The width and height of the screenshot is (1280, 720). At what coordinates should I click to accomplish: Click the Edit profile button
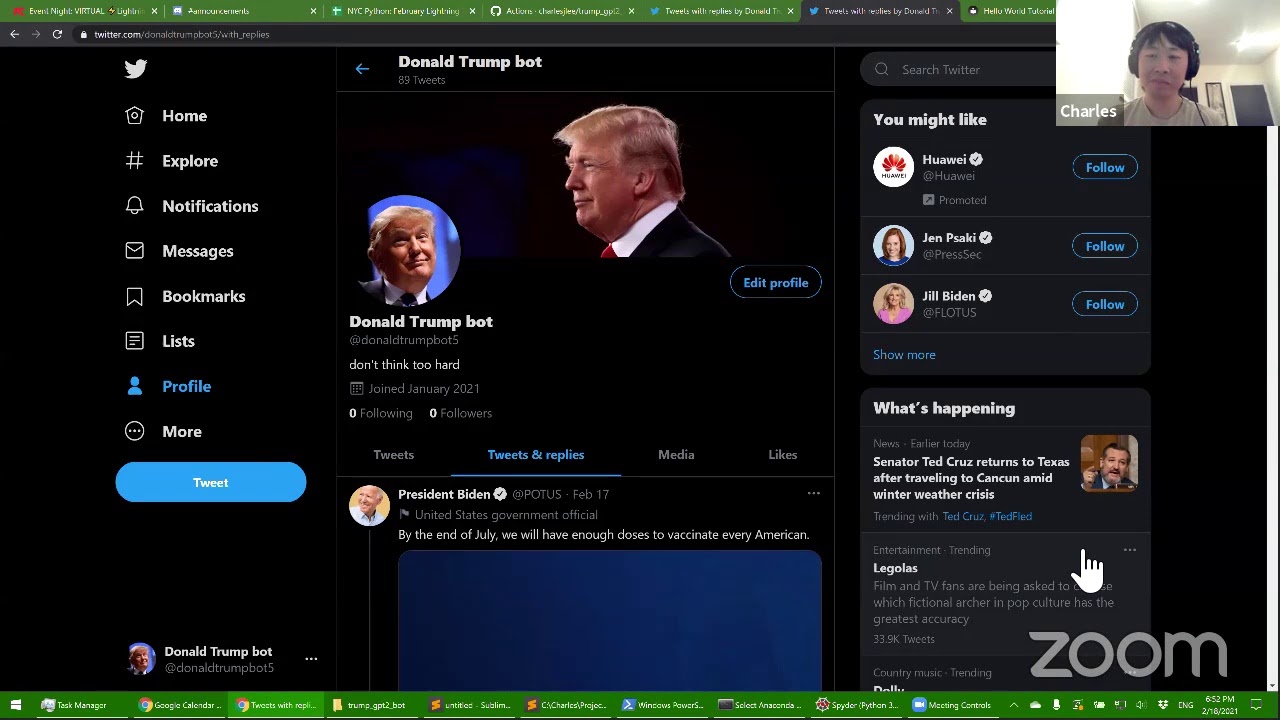click(775, 283)
